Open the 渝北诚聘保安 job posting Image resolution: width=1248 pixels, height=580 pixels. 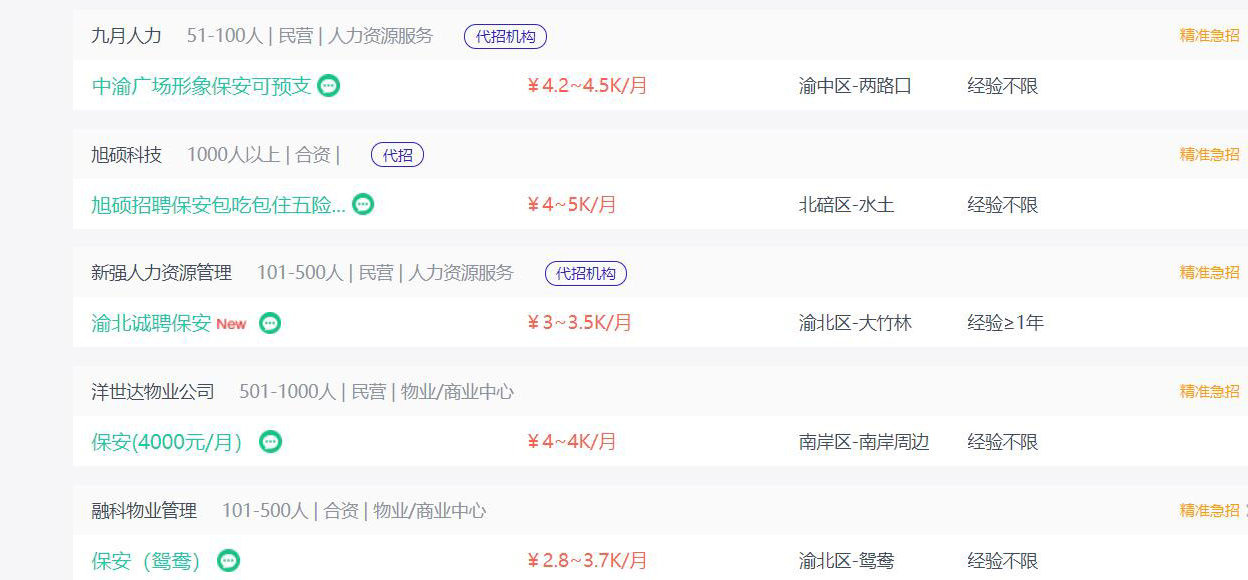[151, 323]
